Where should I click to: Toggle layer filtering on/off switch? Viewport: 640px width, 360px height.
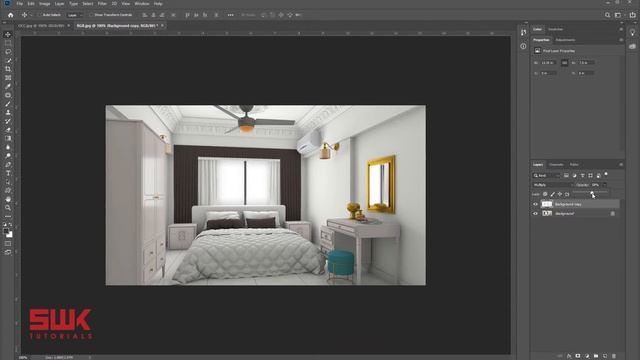click(x=606, y=175)
